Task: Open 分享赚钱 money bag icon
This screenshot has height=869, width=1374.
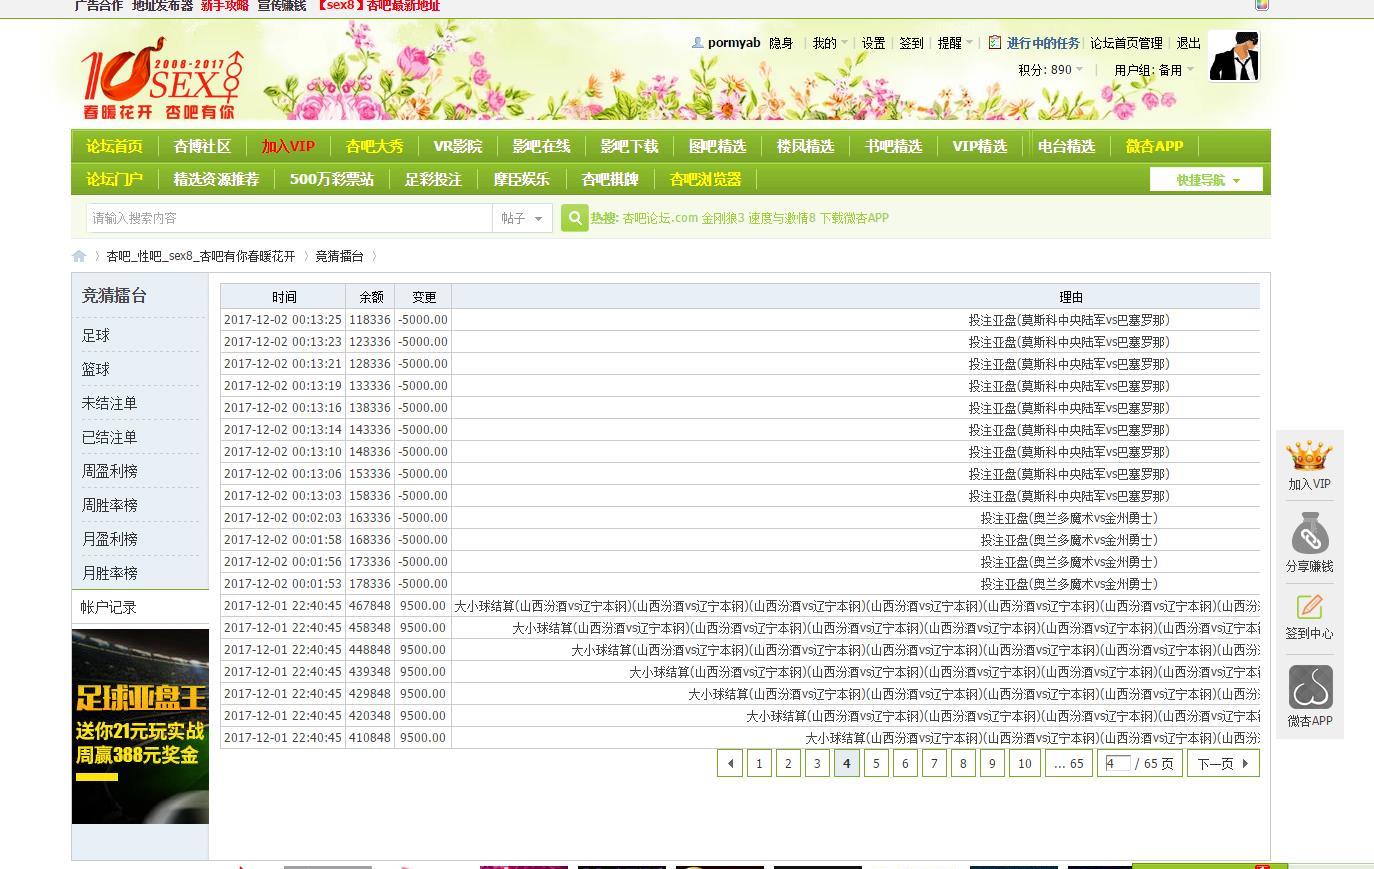Action: point(1309,533)
